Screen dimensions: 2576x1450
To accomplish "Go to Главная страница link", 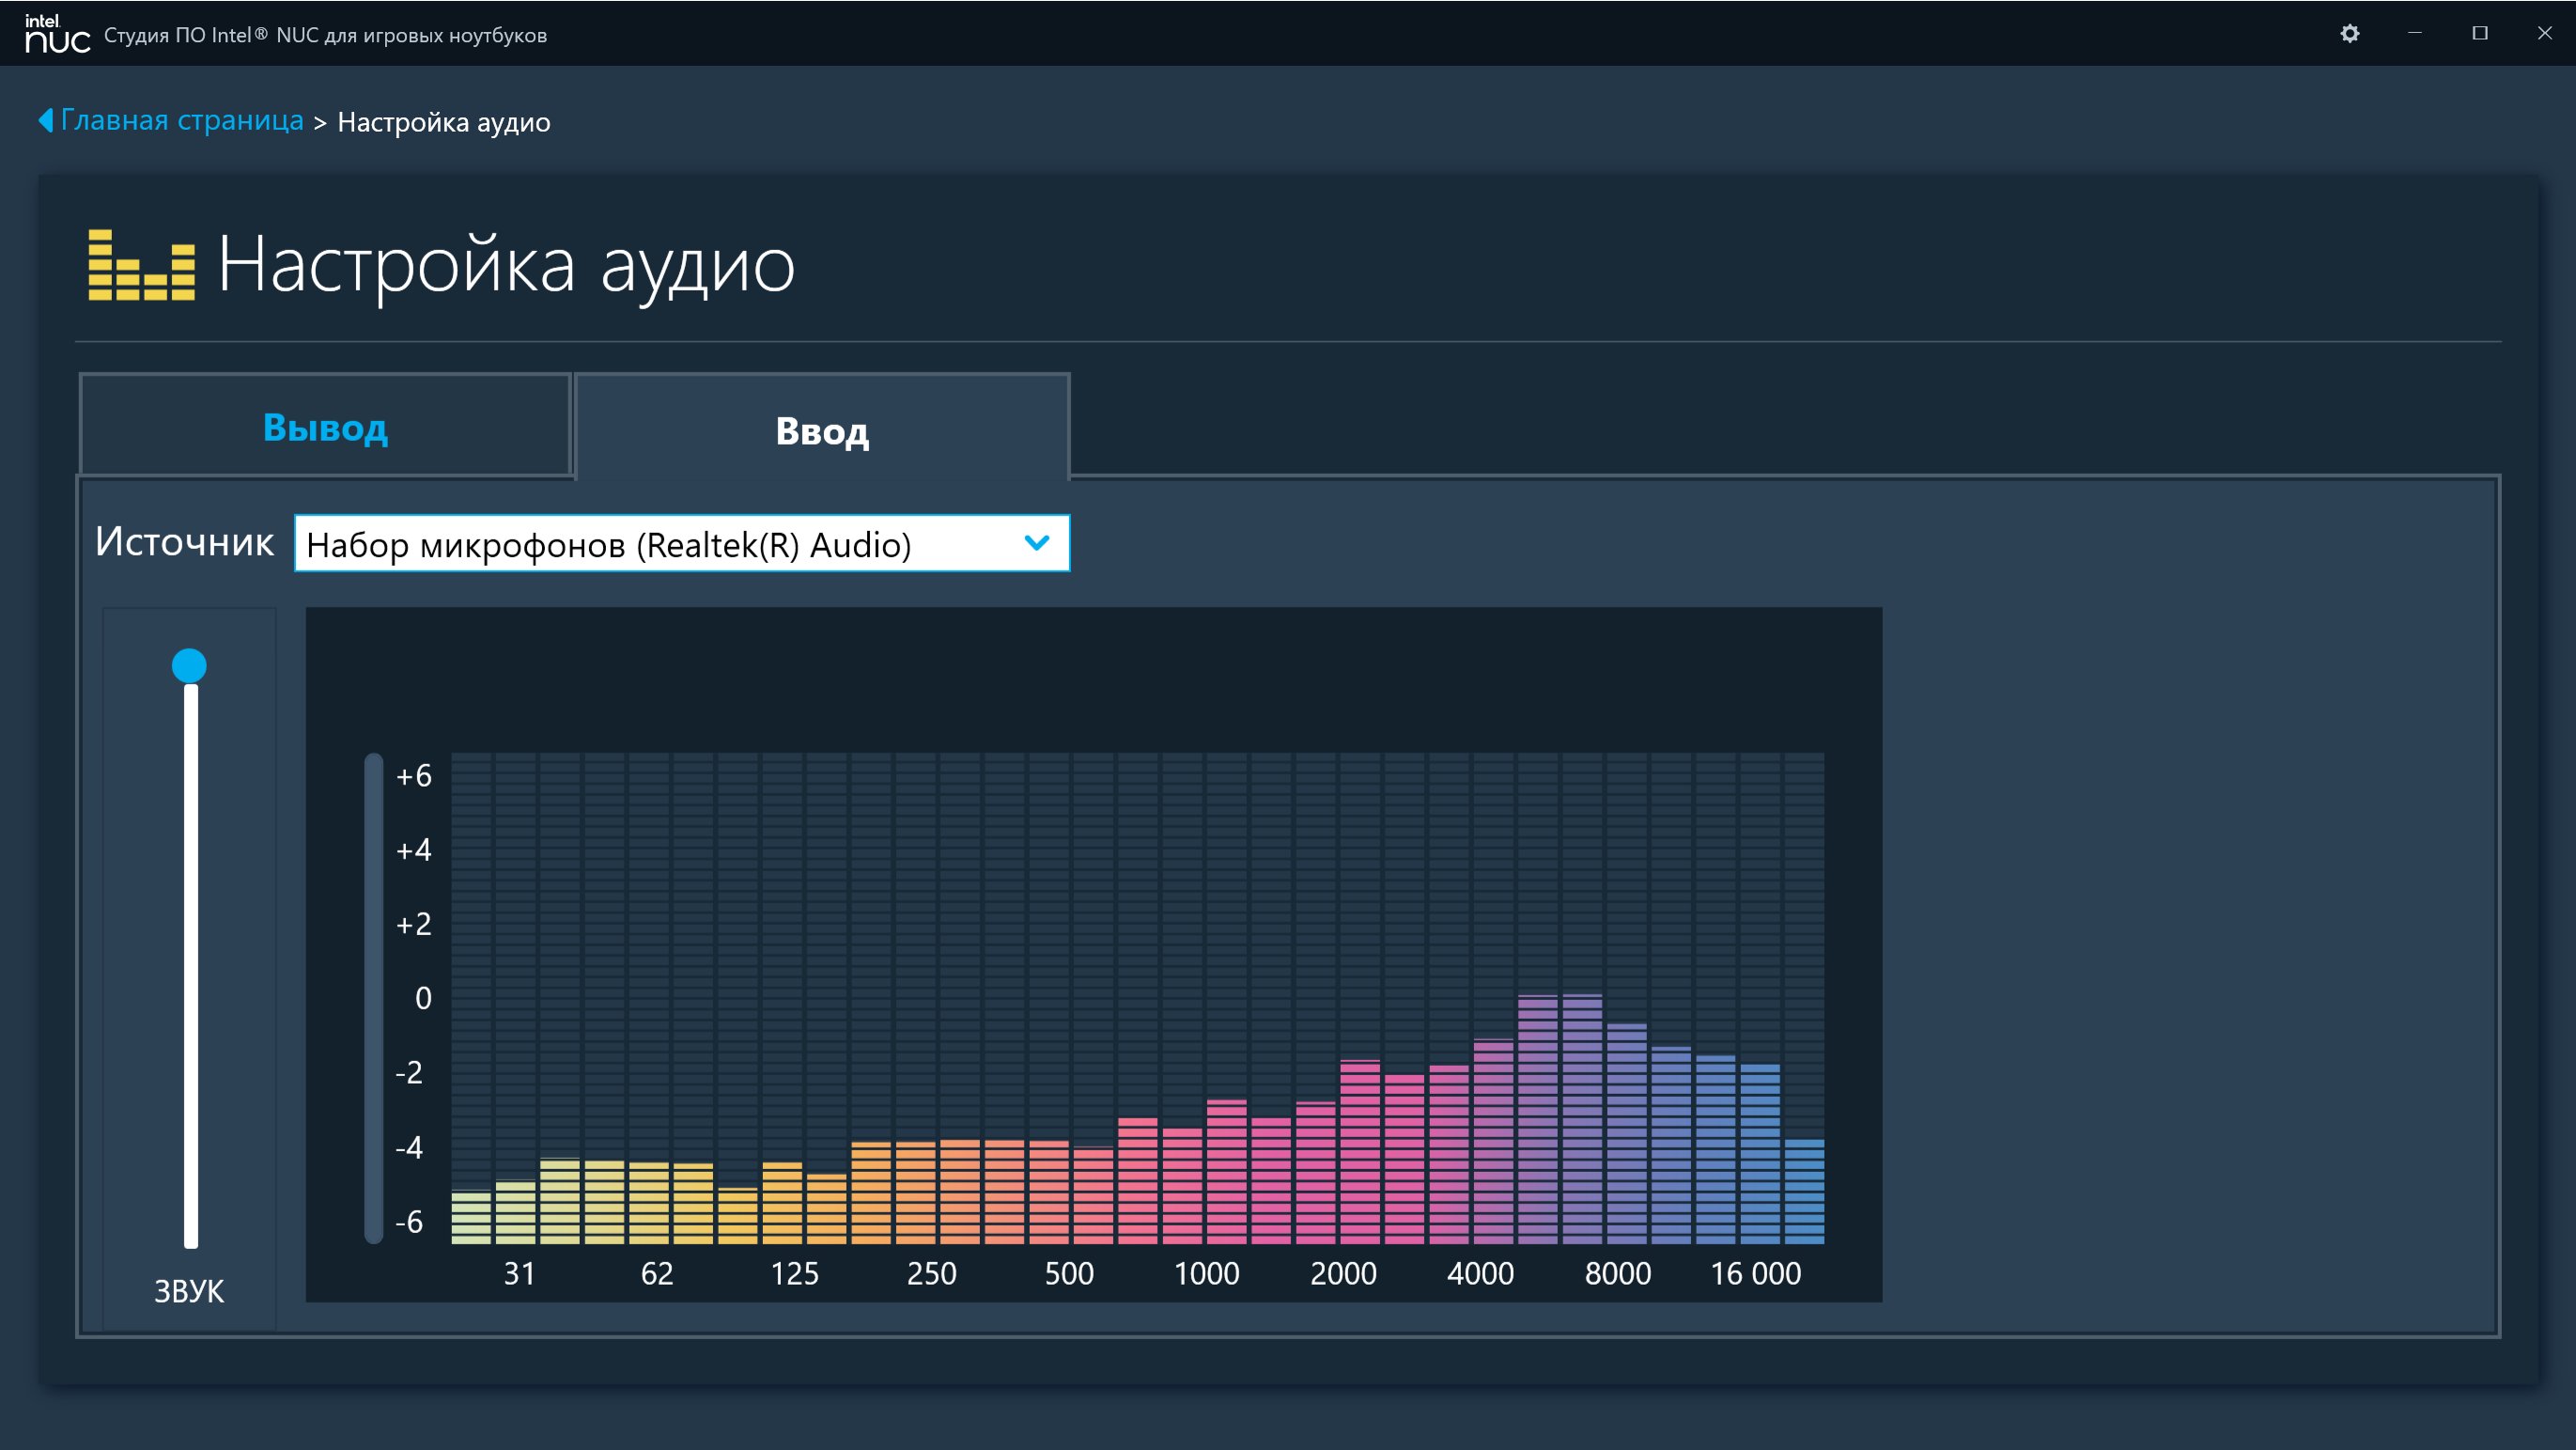I will tap(182, 120).
